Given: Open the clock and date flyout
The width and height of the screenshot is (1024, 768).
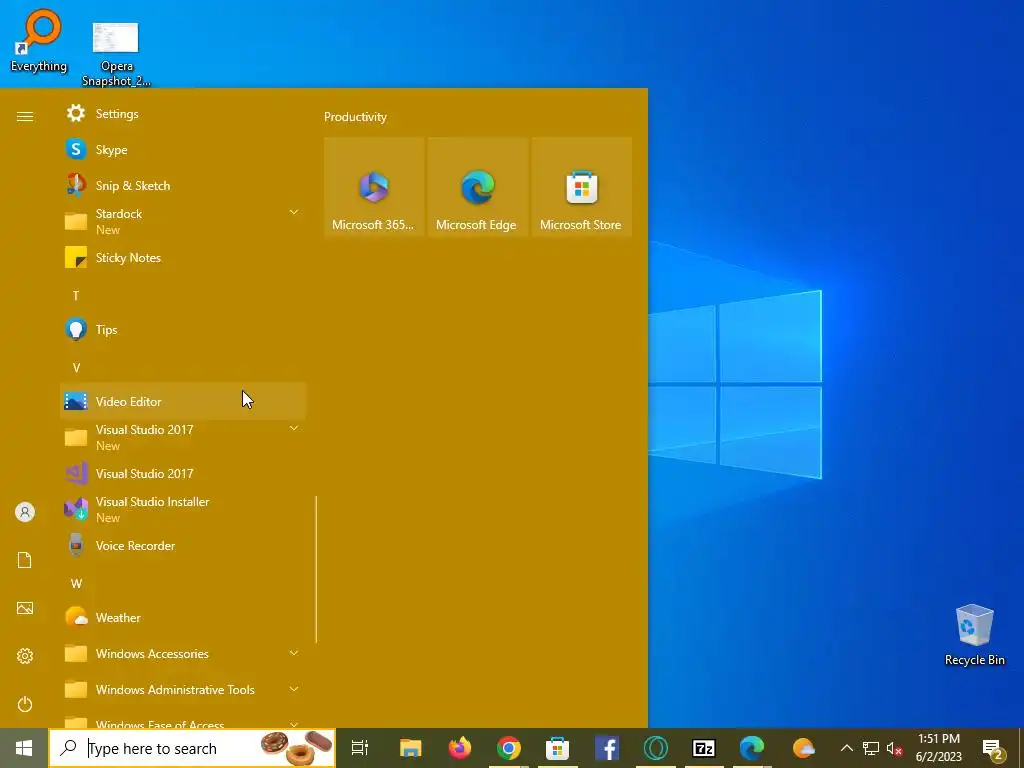Looking at the screenshot, I should [938, 748].
